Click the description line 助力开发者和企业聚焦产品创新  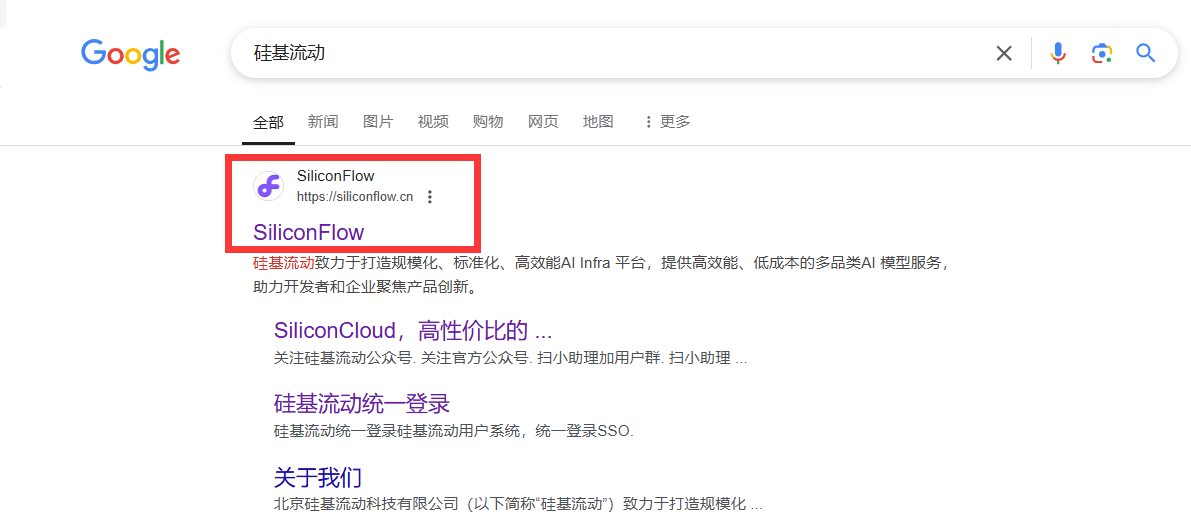[x=368, y=288]
